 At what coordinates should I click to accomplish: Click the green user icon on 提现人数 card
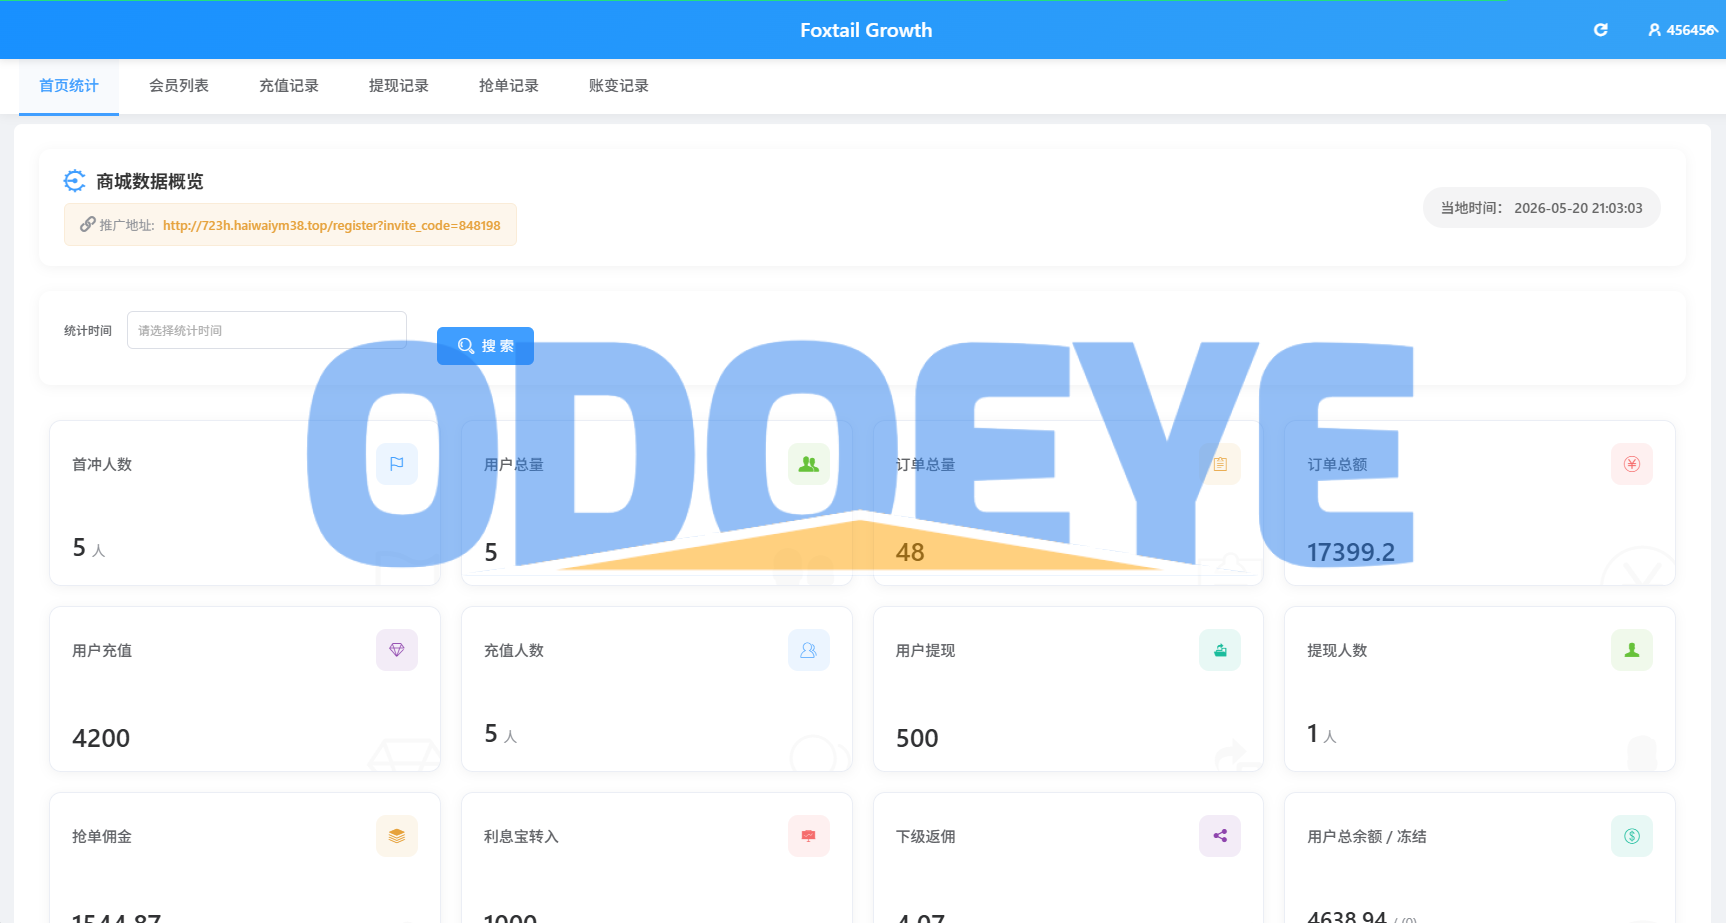1632,650
